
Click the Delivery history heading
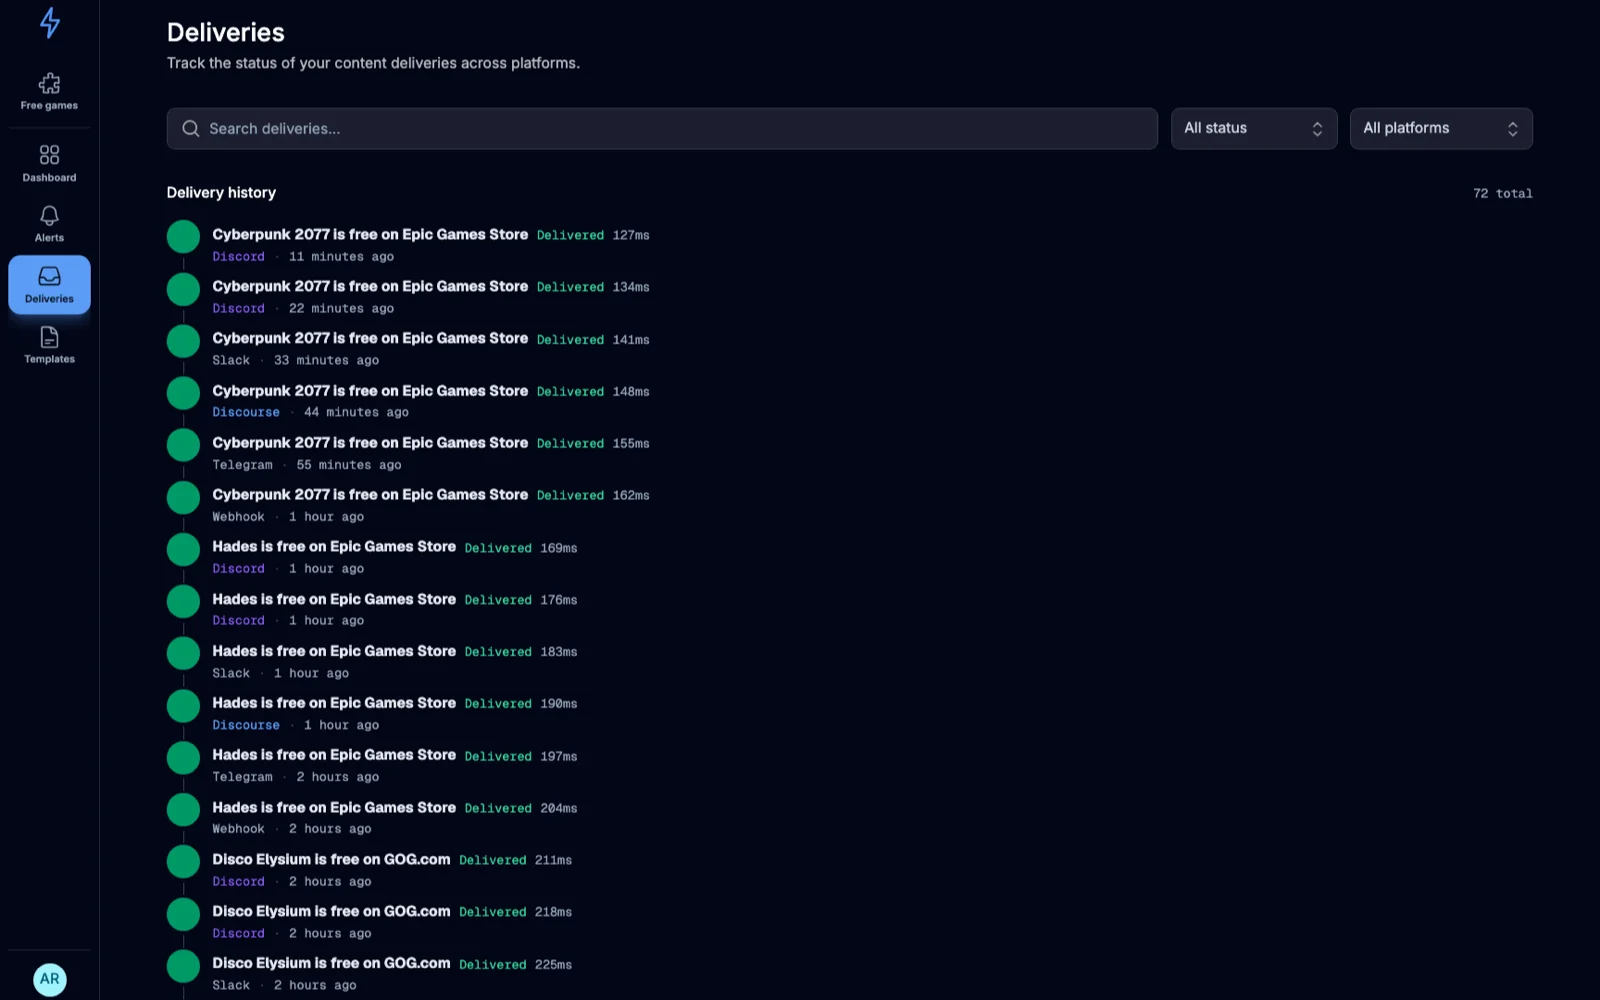point(221,193)
